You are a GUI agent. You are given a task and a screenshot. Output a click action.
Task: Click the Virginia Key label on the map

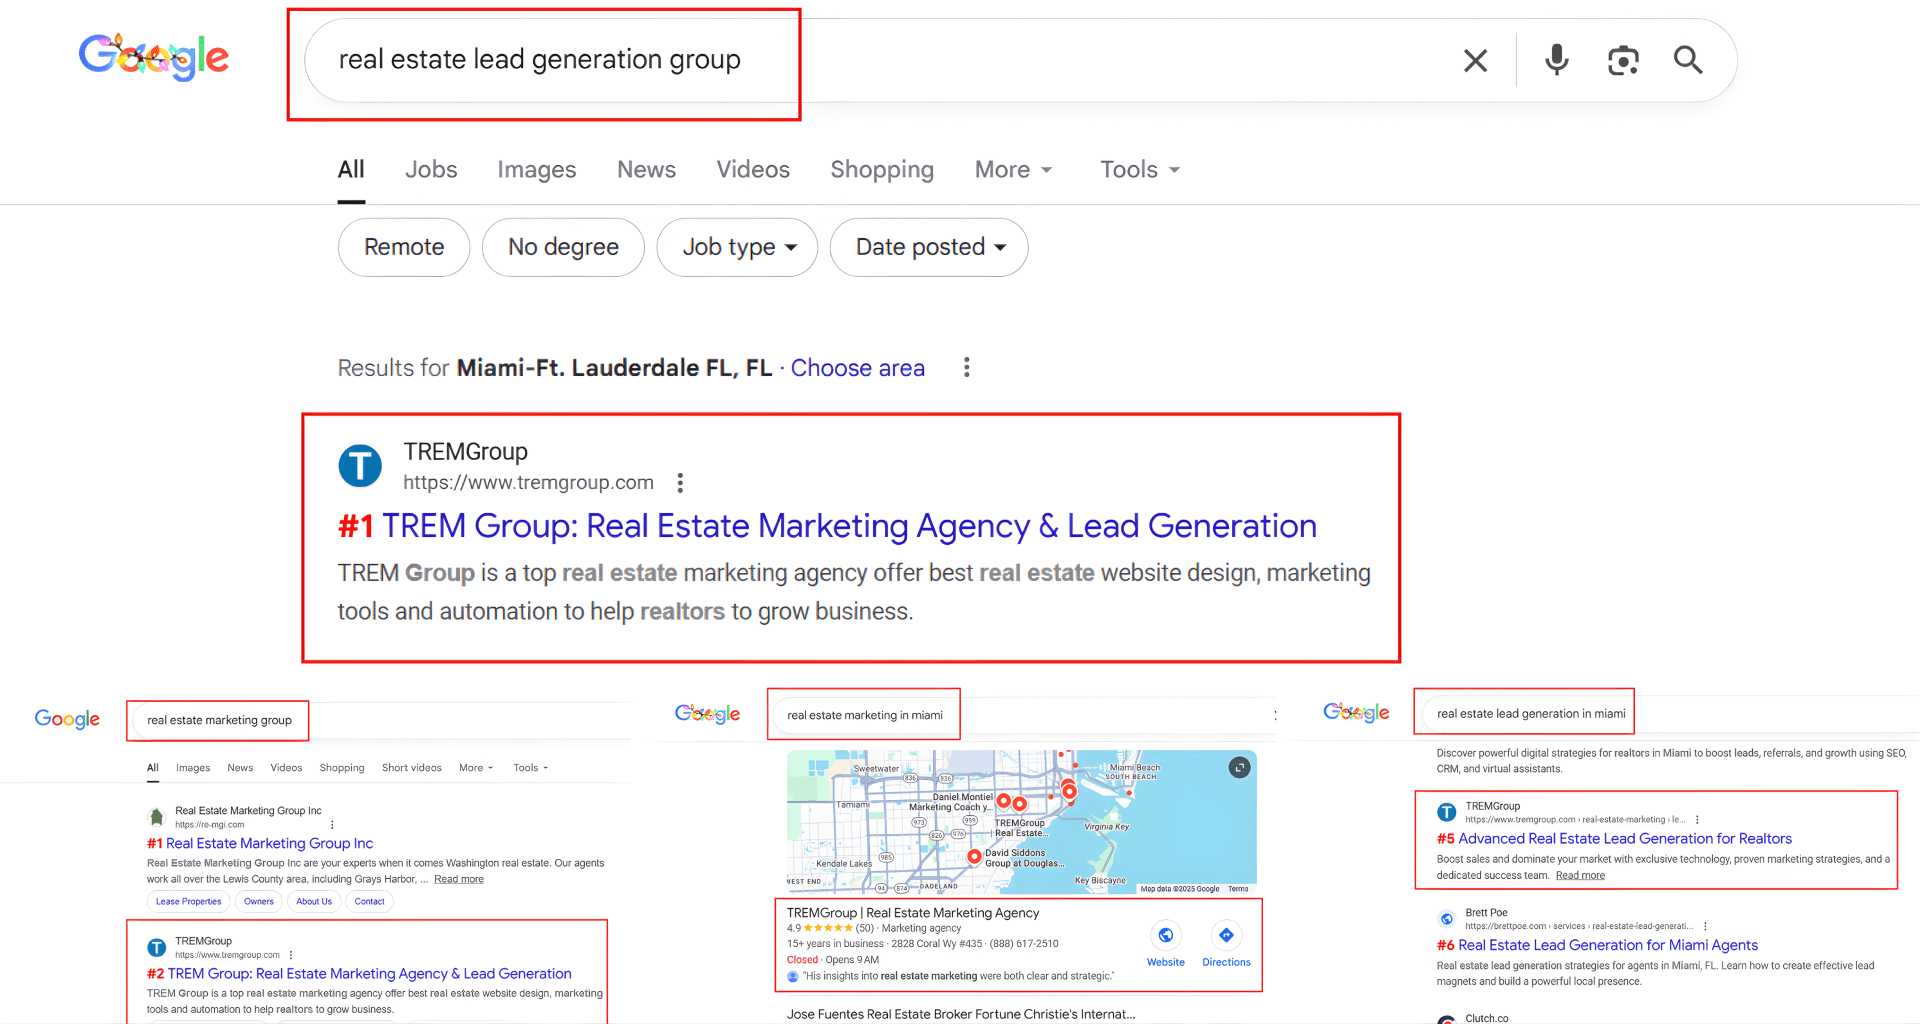pos(1106,827)
